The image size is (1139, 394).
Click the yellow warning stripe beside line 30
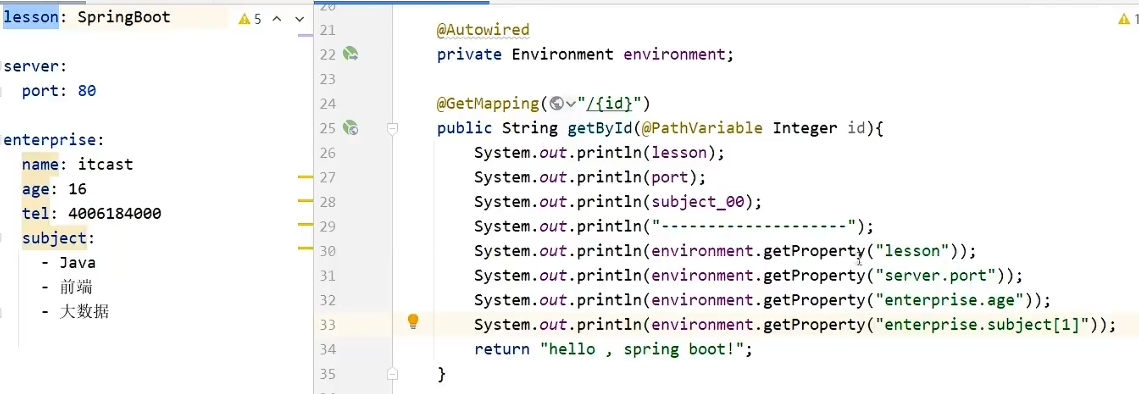pos(305,249)
